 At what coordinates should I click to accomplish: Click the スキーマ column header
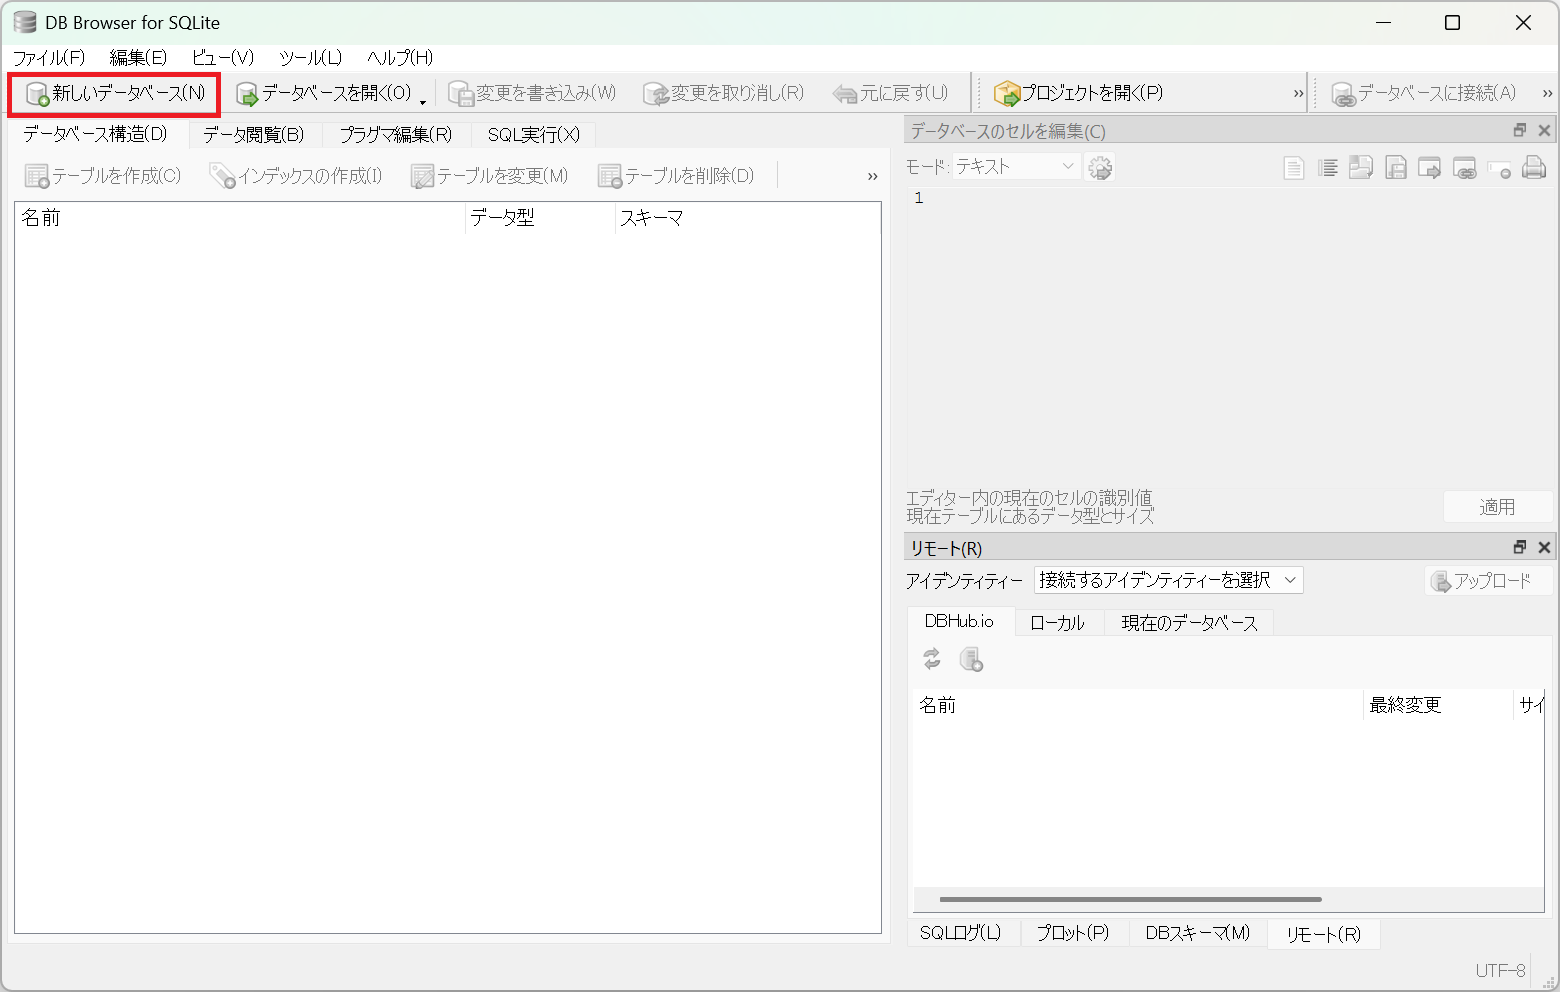748,218
